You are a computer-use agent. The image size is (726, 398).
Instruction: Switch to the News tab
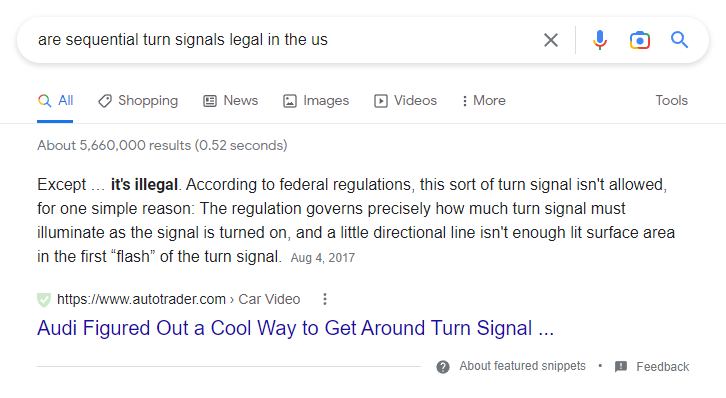click(231, 100)
